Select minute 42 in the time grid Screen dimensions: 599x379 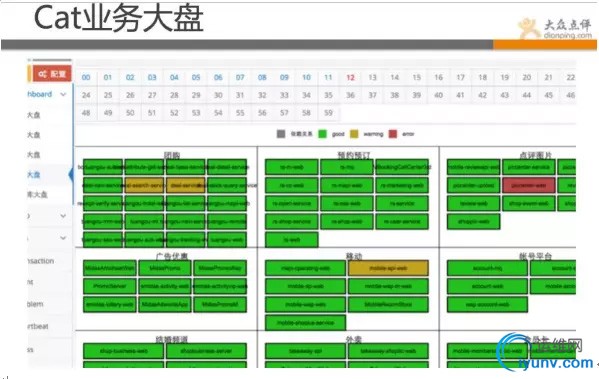click(482, 95)
